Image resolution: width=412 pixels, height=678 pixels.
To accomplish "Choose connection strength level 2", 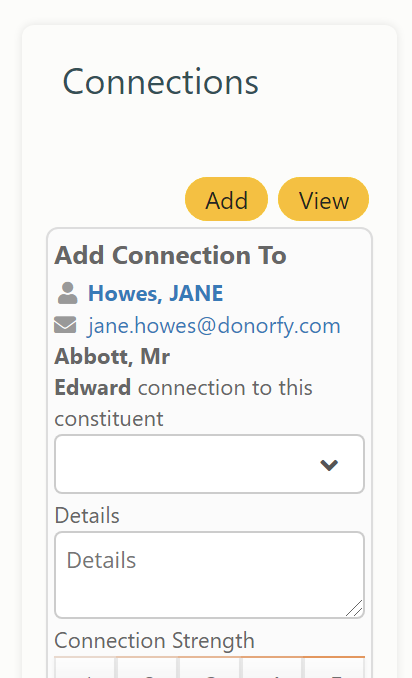I will (x=147, y=668).
